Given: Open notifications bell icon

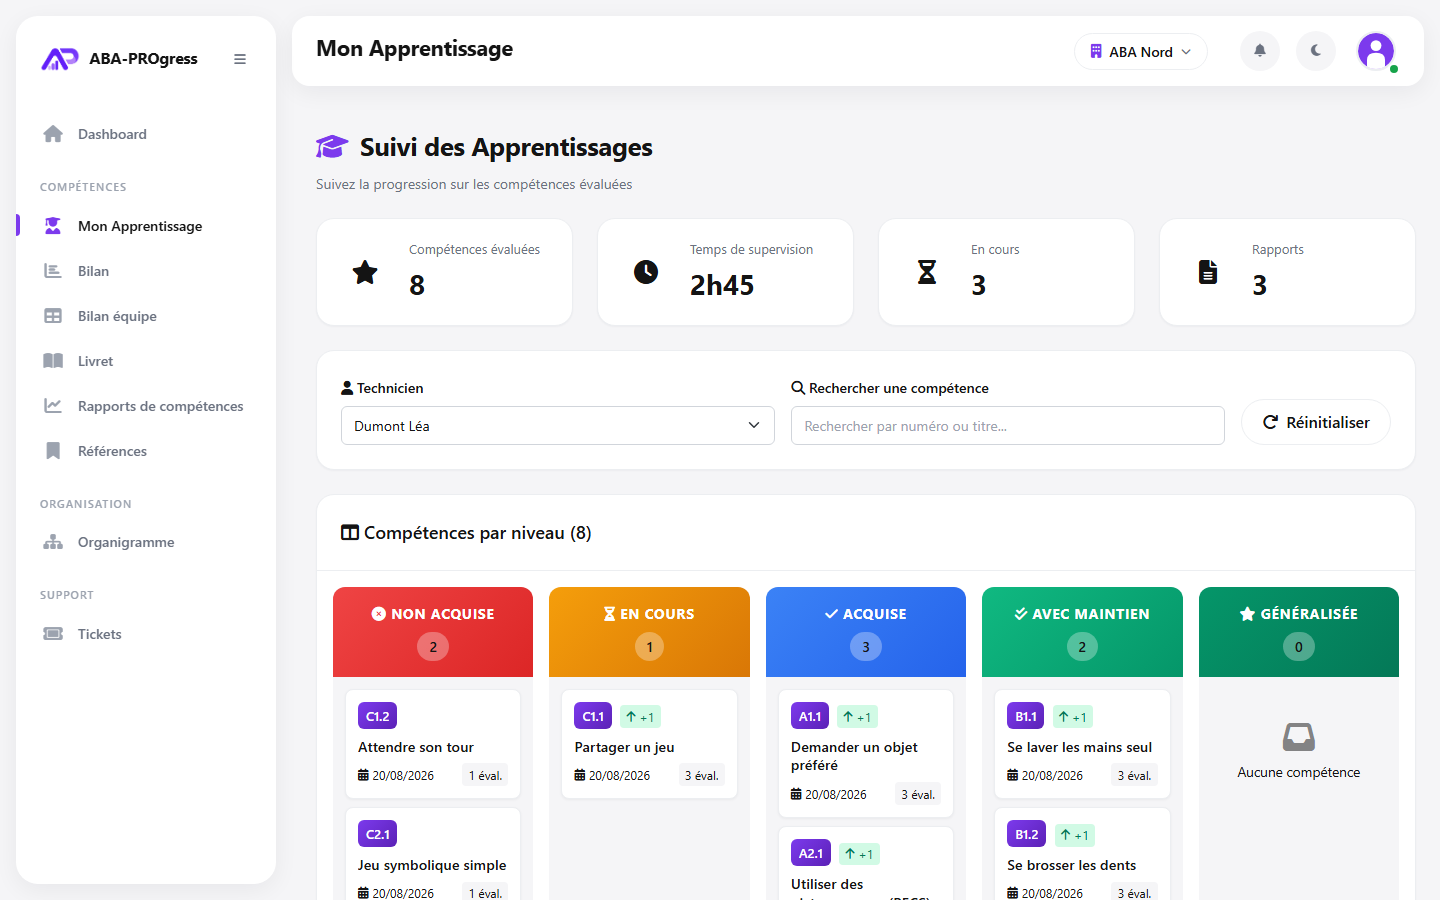Looking at the screenshot, I should (1260, 51).
